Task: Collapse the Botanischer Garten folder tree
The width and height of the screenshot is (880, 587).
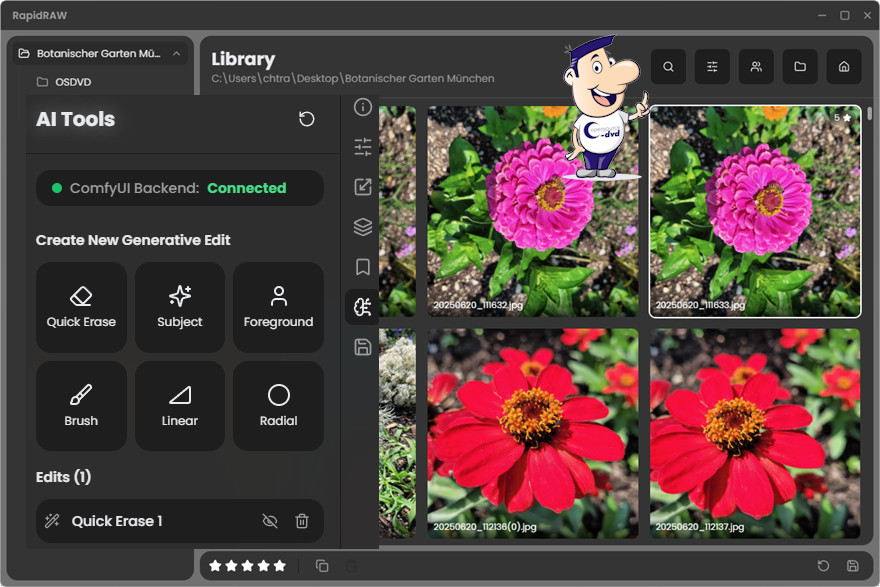Action: tap(176, 53)
